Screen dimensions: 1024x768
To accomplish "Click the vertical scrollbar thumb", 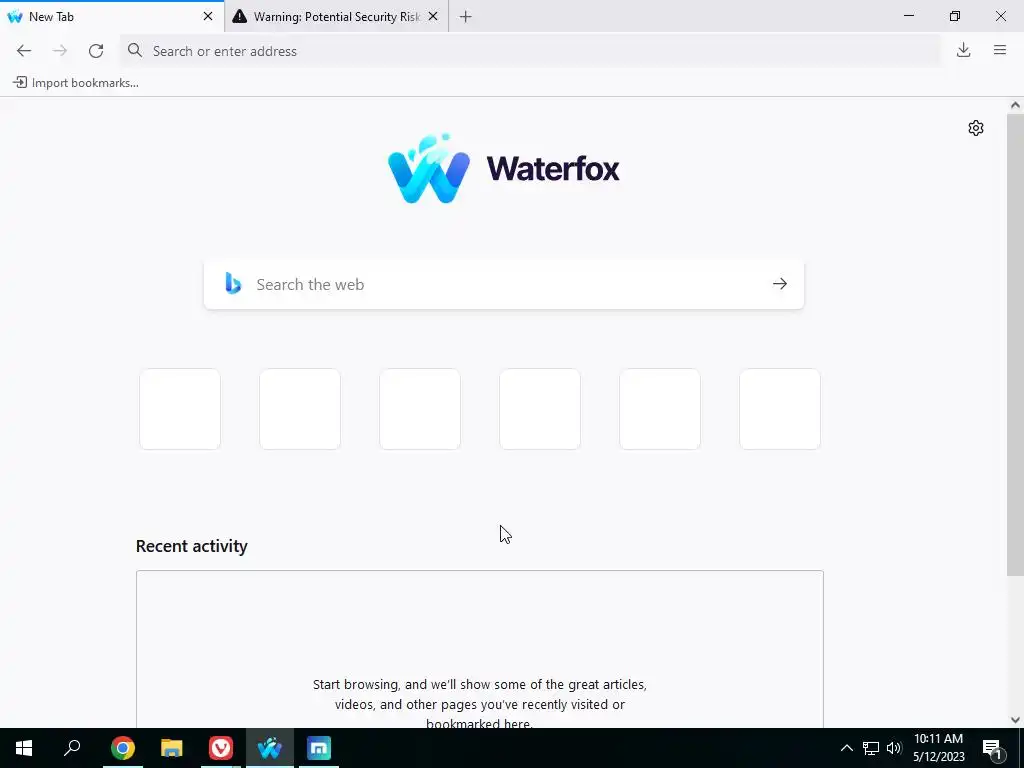I will tap(1015, 344).
